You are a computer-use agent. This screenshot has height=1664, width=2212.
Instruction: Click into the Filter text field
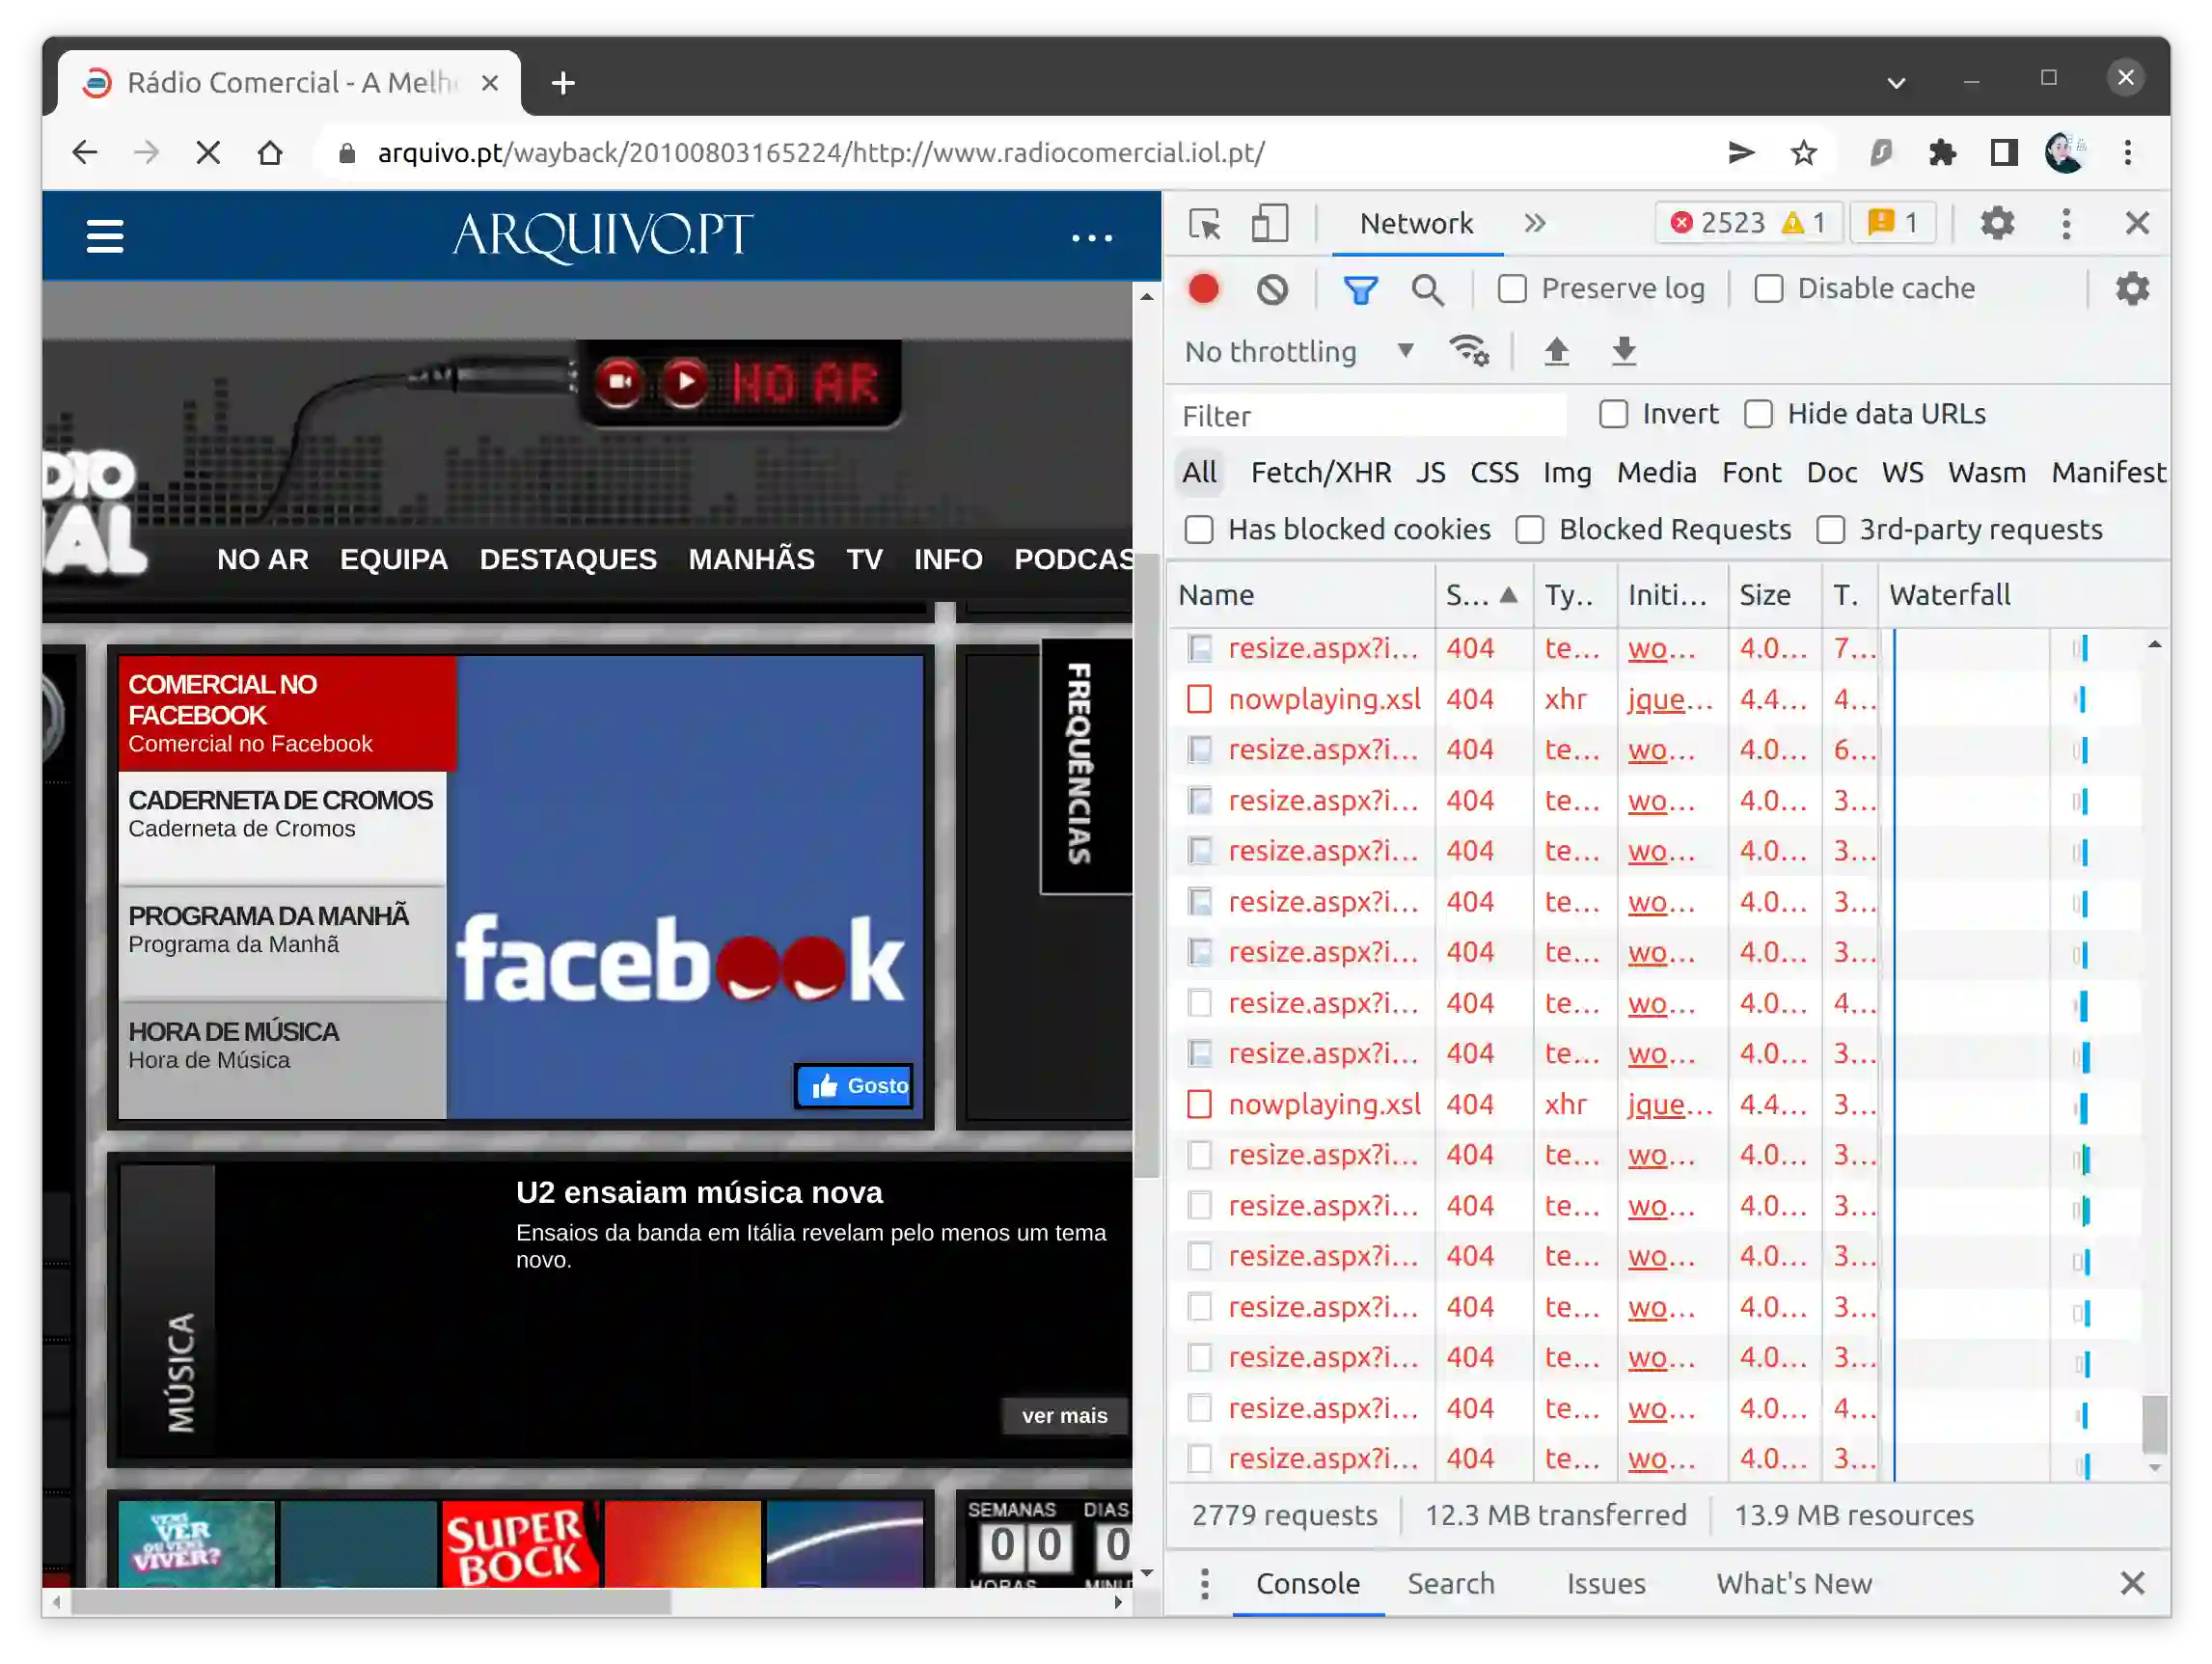1370,416
